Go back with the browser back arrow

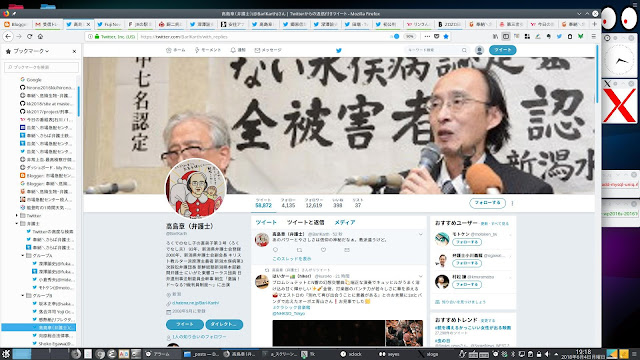pos(8,36)
